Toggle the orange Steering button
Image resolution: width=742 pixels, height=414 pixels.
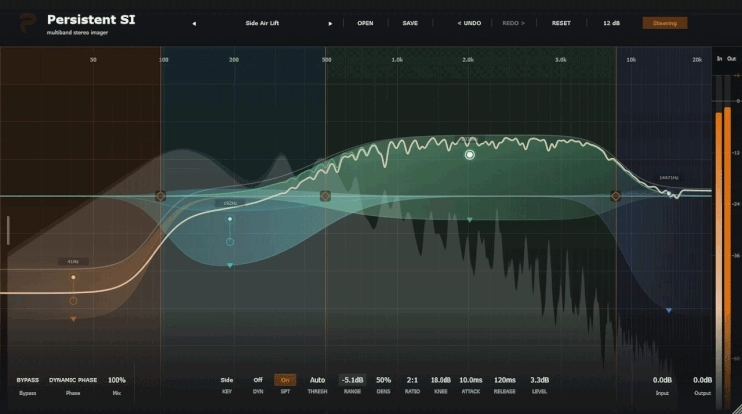[x=665, y=23]
